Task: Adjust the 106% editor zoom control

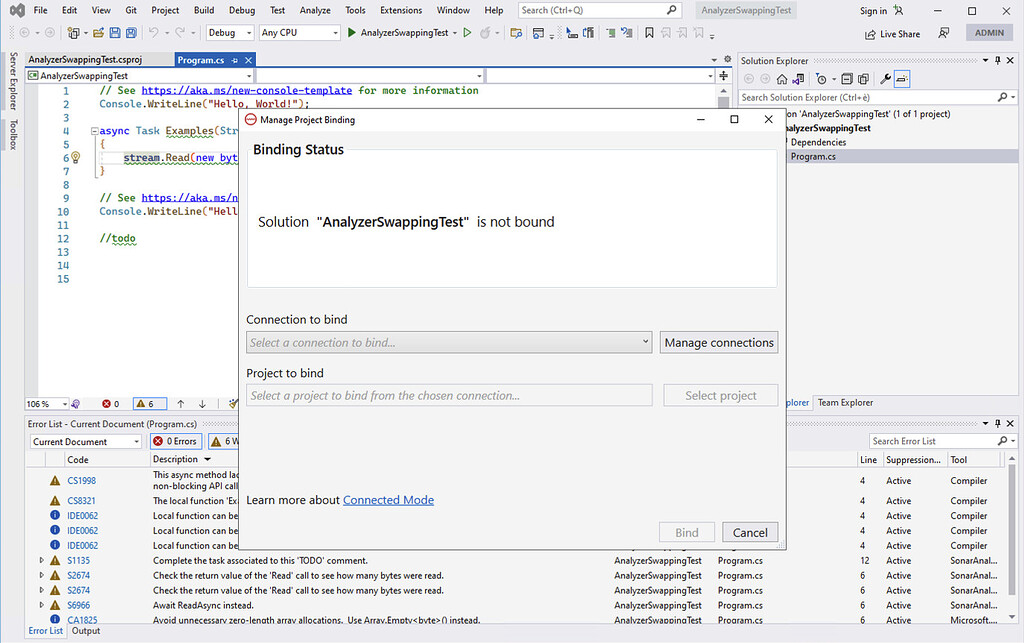Action: [45, 403]
